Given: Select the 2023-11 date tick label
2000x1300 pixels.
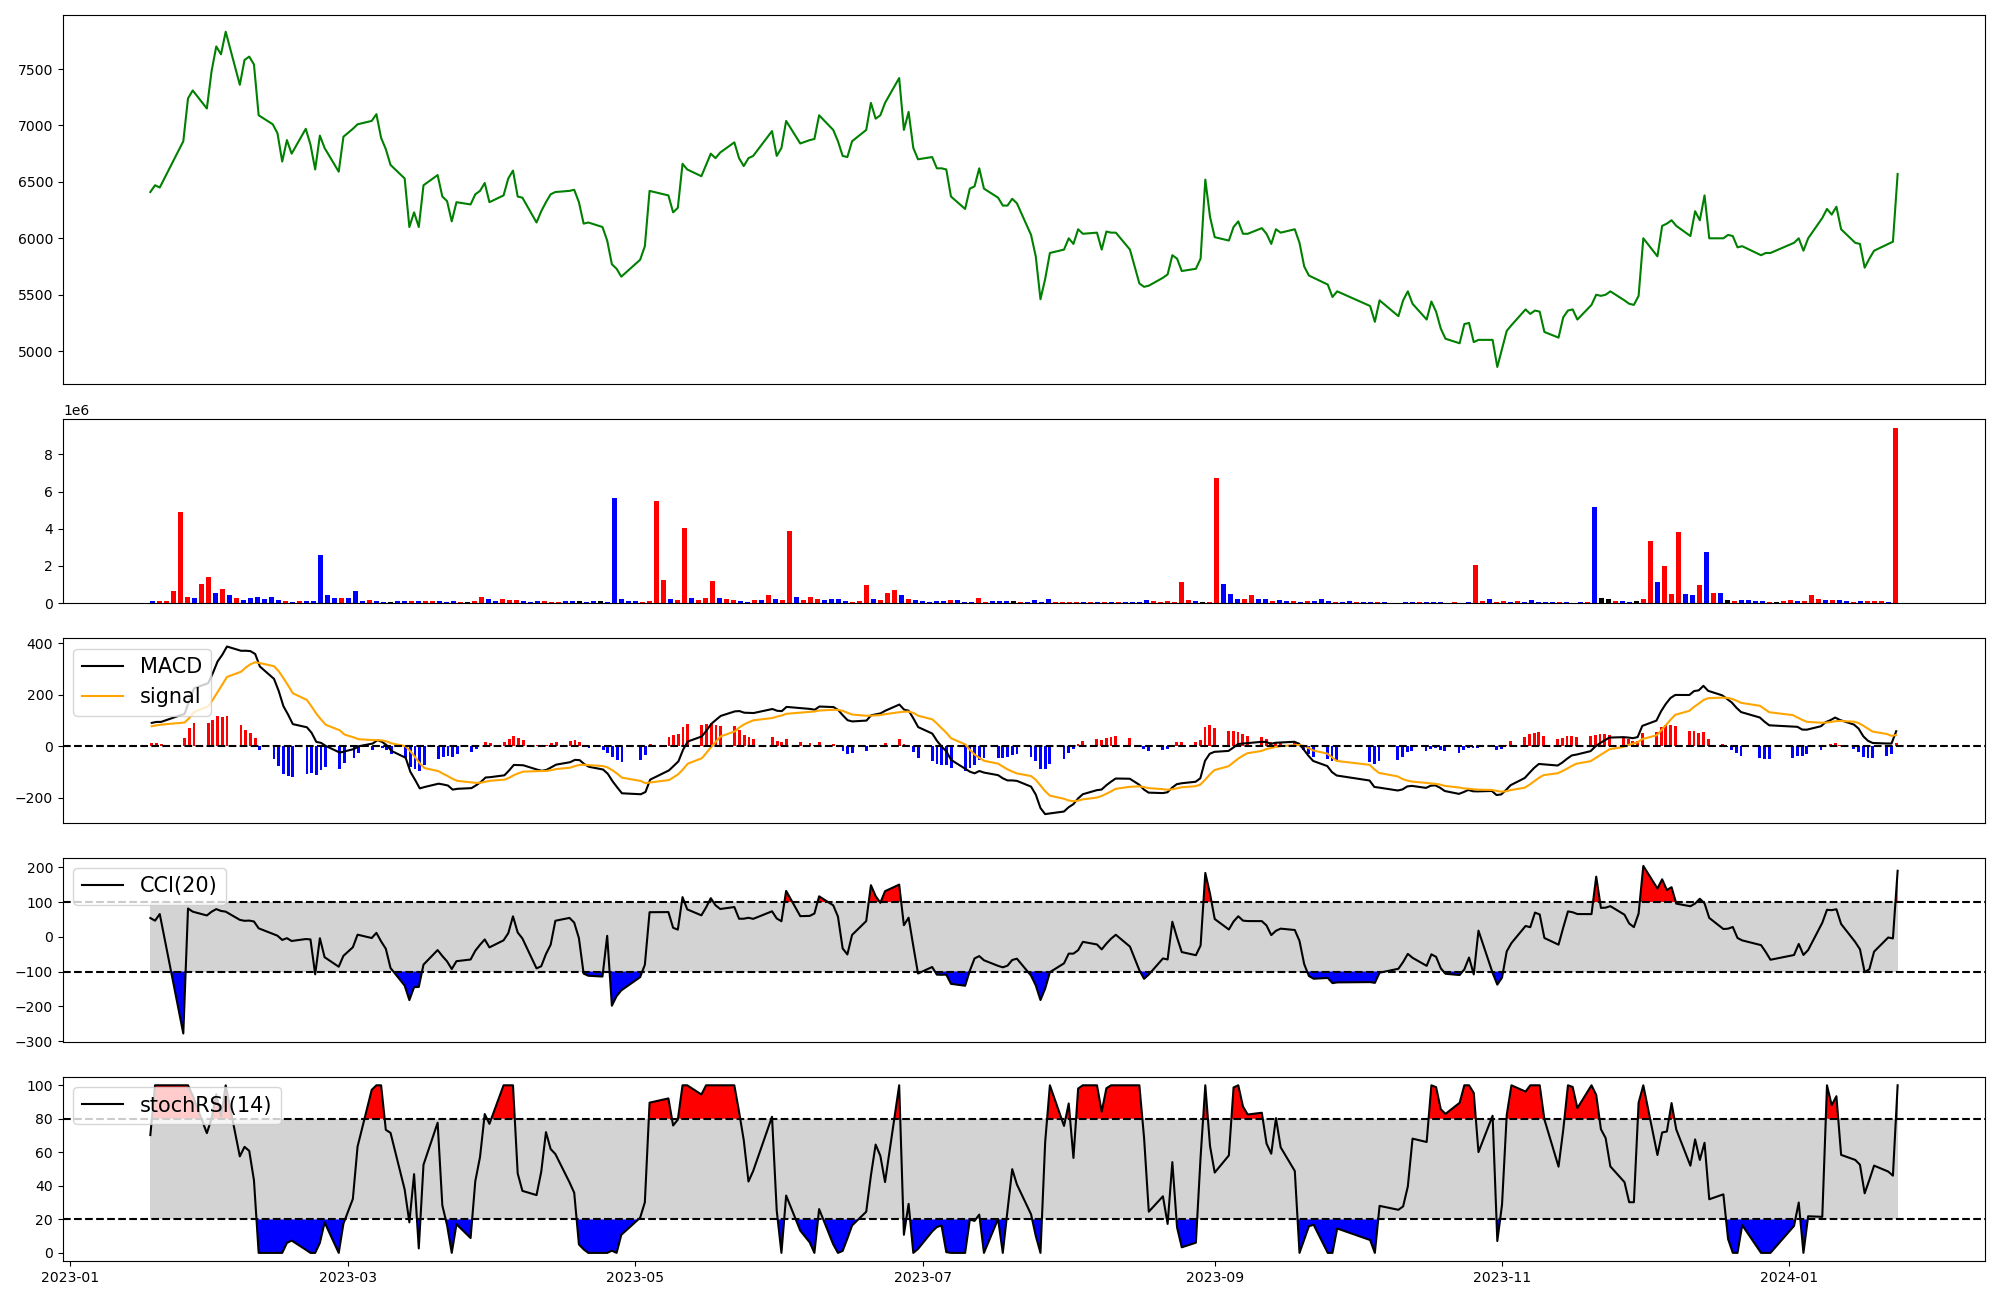Looking at the screenshot, I should click(x=1502, y=1277).
